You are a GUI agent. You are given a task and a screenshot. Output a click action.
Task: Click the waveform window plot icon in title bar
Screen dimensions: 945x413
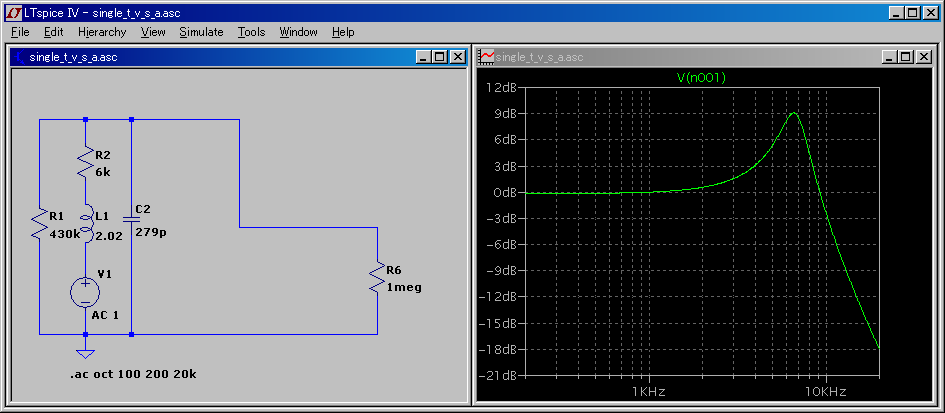point(486,57)
